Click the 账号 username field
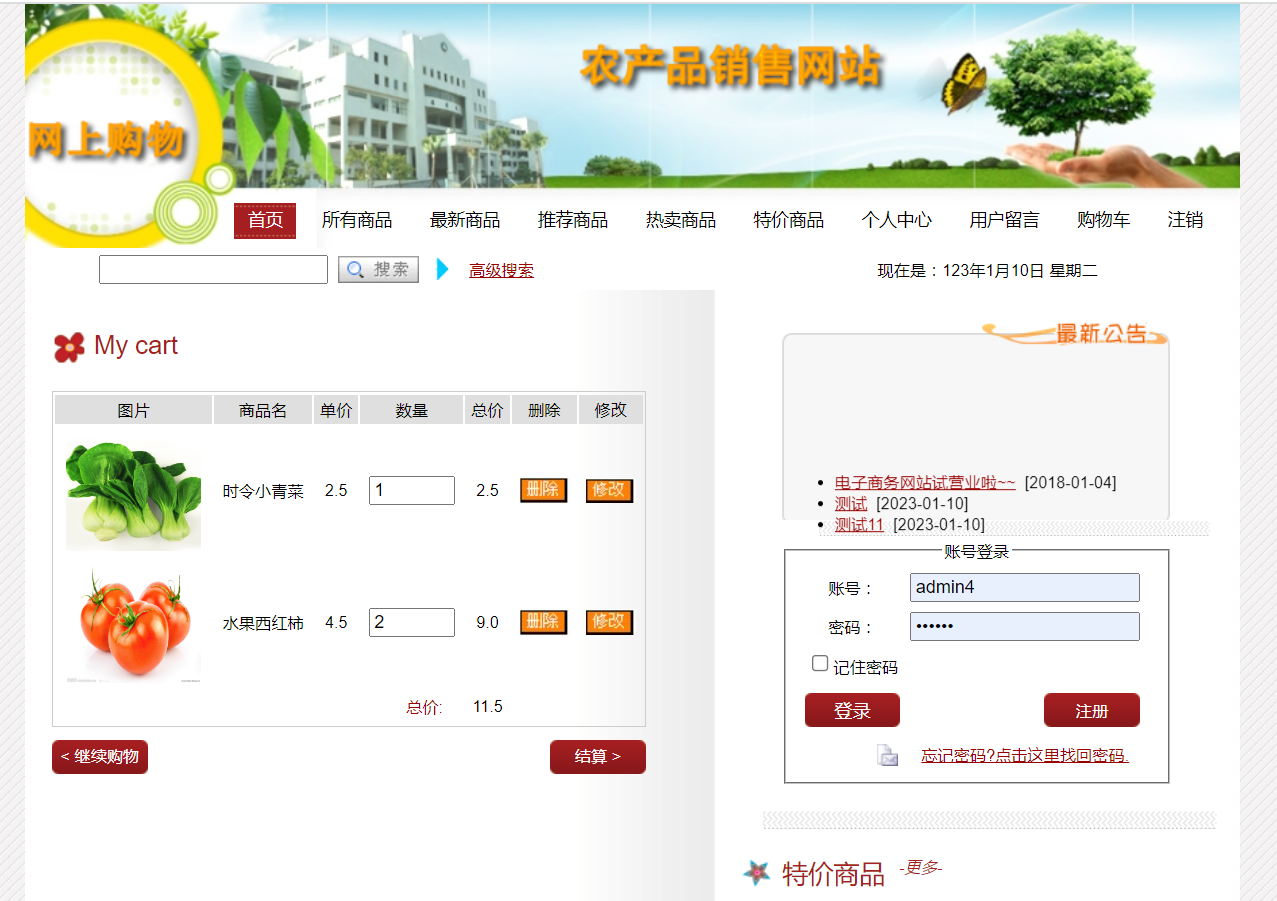The image size is (1277, 901). click(x=1025, y=587)
